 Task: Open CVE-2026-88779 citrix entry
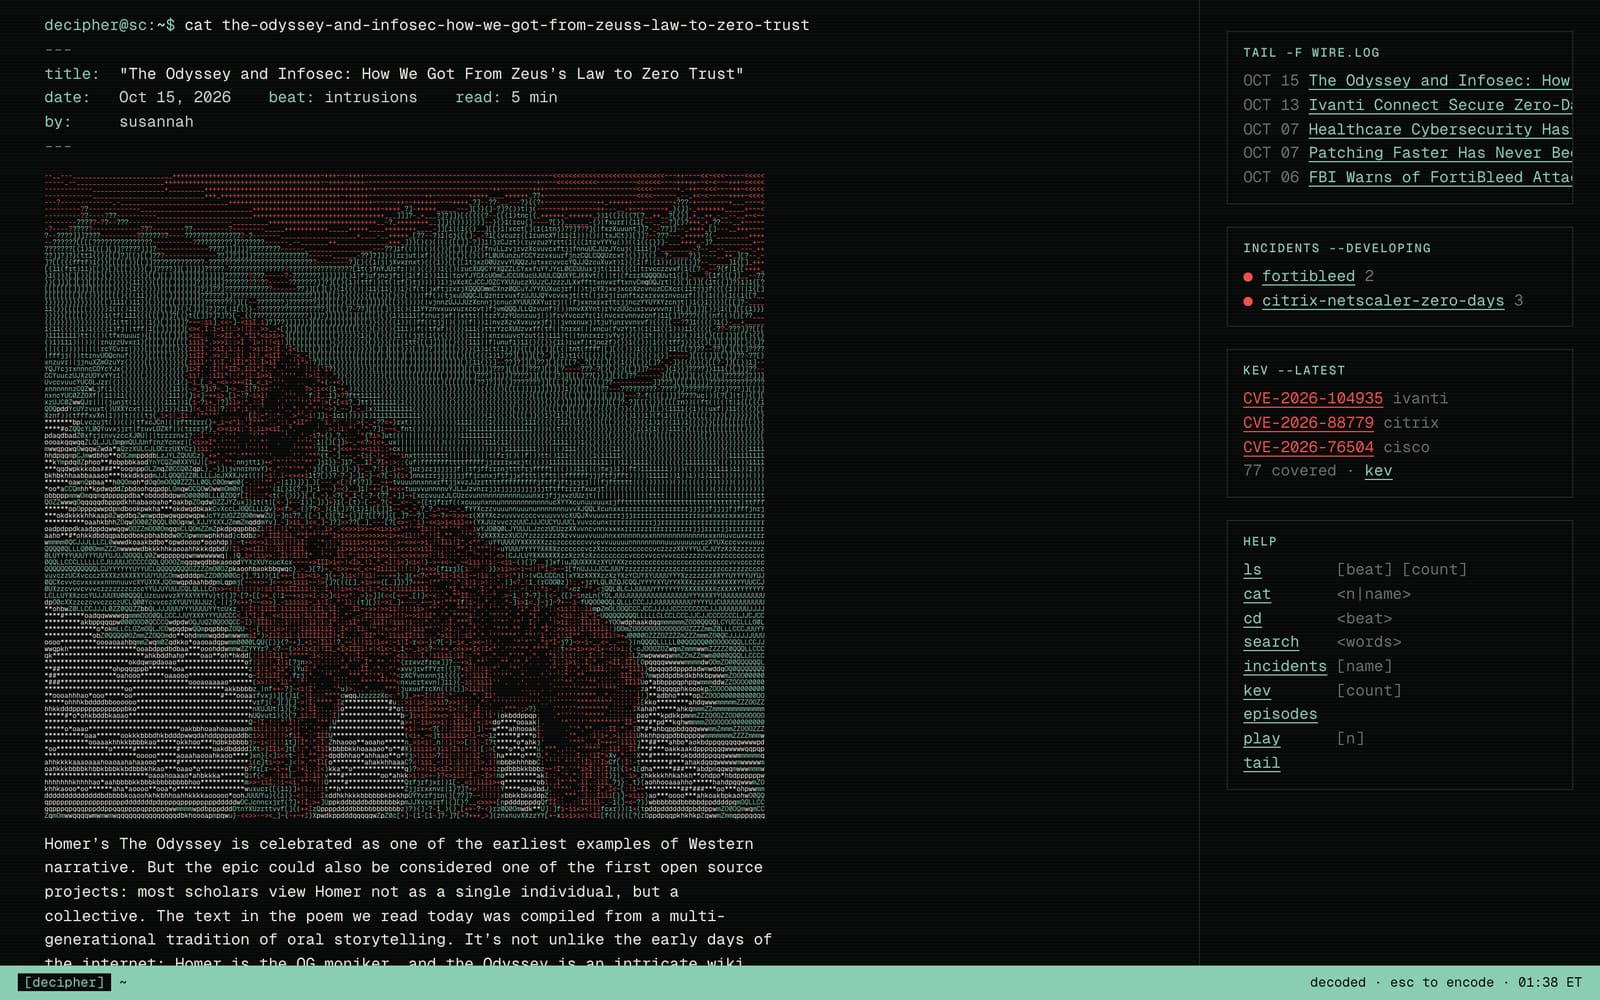[1308, 423]
